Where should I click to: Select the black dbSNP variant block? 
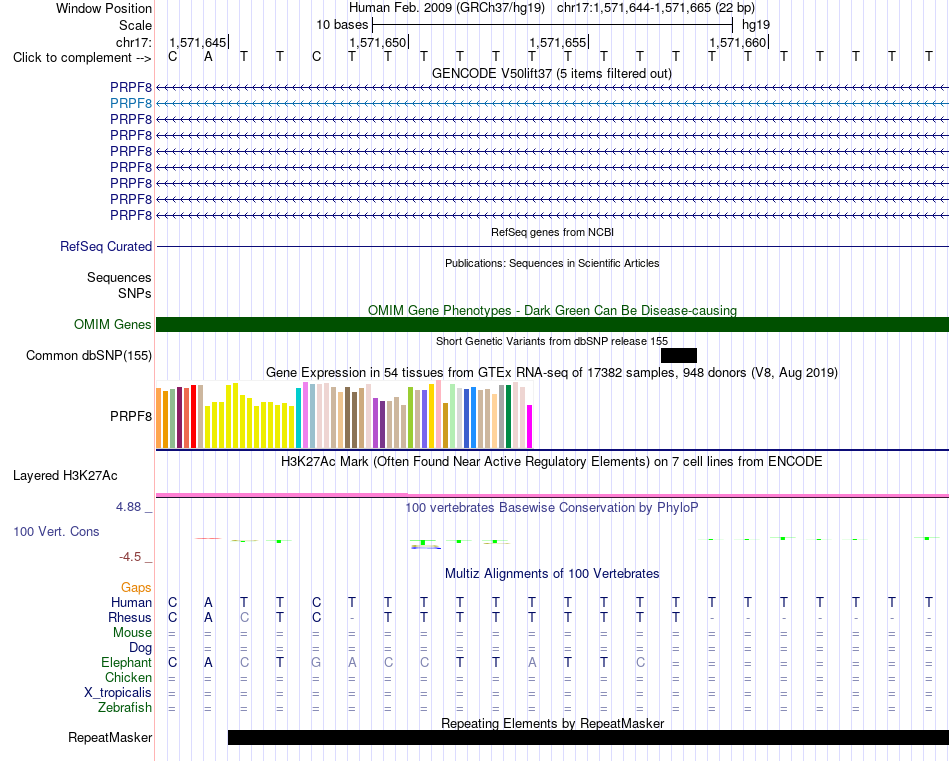tap(679, 356)
